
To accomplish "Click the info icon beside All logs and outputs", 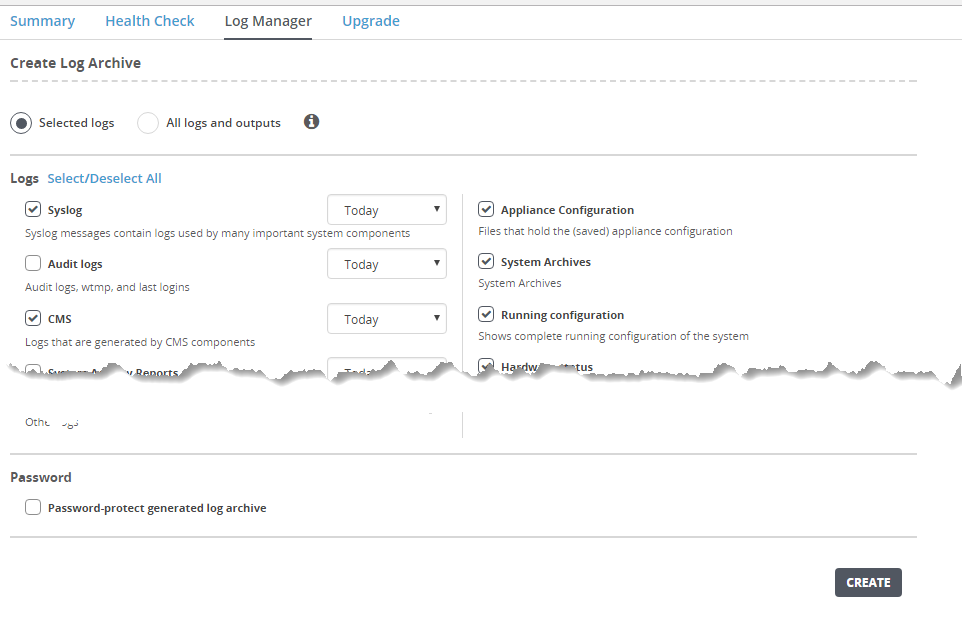I will click(312, 121).
